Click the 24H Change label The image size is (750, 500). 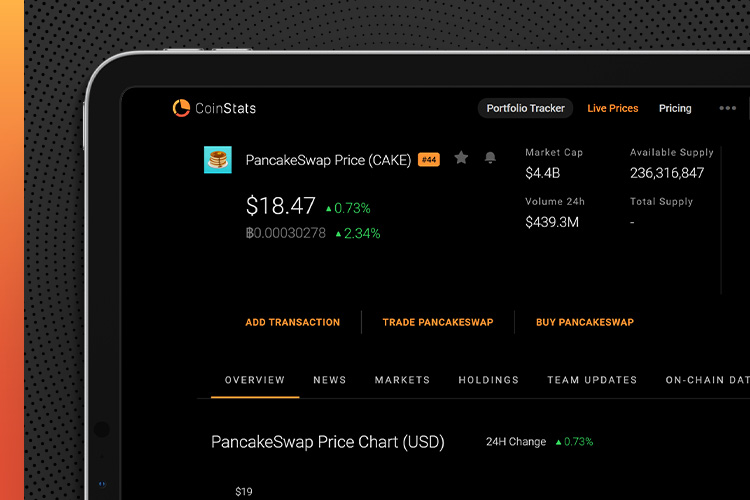[516, 442]
